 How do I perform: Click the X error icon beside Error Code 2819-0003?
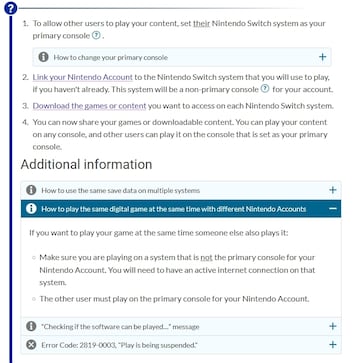[31, 344]
